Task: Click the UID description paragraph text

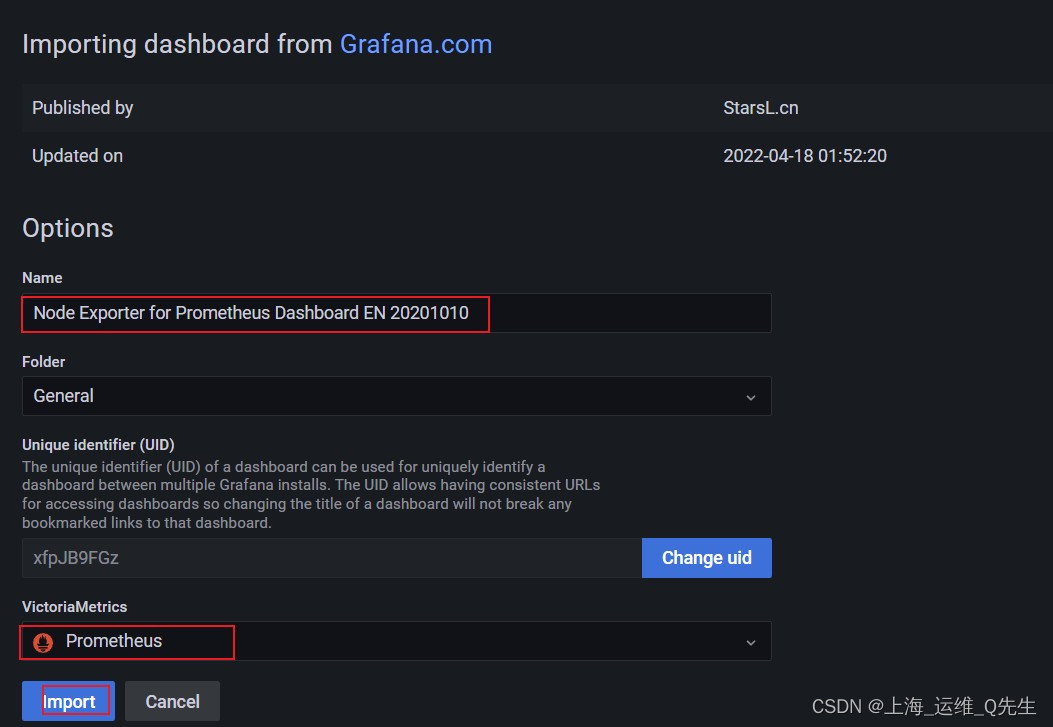Action: pyautogui.click(x=311, y=495)
